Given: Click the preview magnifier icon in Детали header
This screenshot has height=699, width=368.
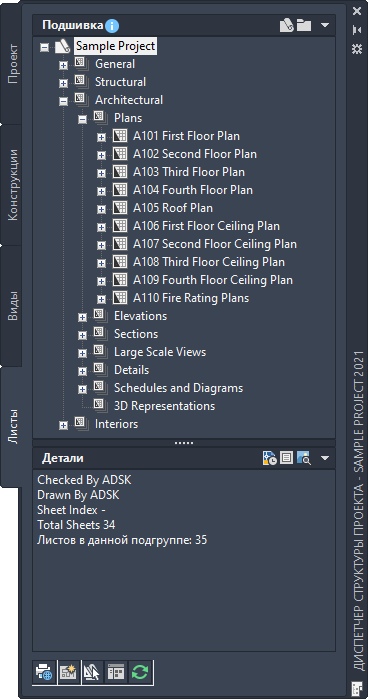Looking at the screenshot, I should coord(303,458).
